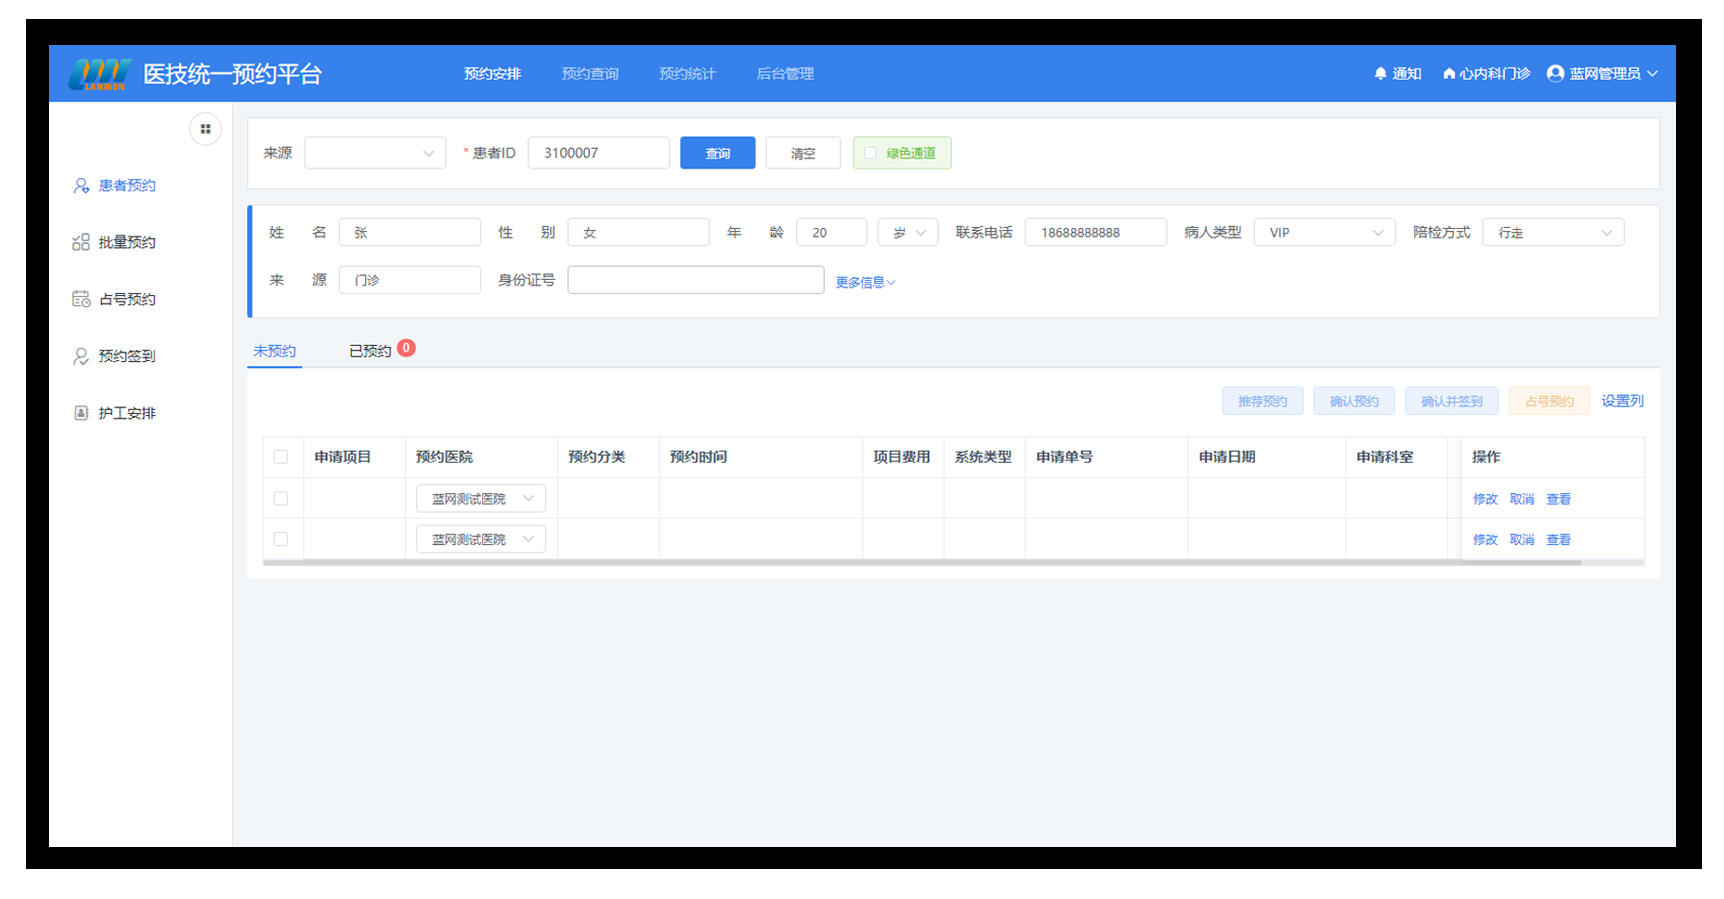Toggle the sidebar grid collapse button
The image size is (1724, 899).
coord(205,129)
